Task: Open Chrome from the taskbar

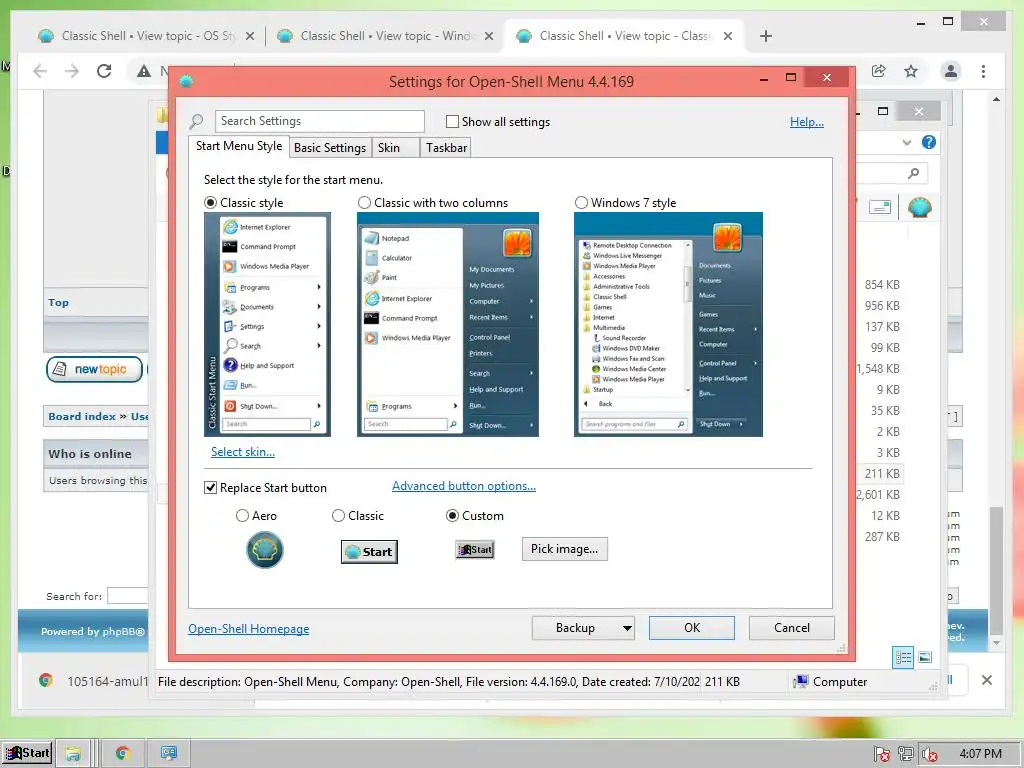Action: tap(122, 754)
